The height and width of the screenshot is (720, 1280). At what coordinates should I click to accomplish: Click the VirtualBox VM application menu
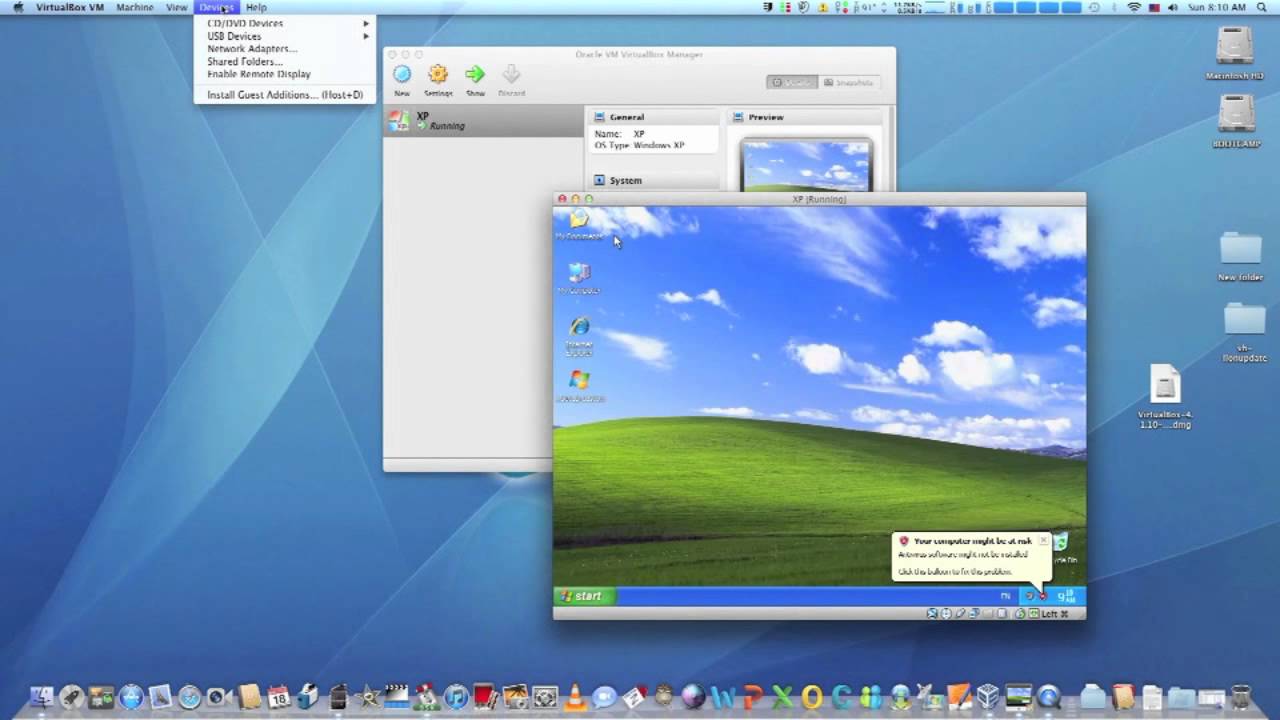(x=70, y=7)
